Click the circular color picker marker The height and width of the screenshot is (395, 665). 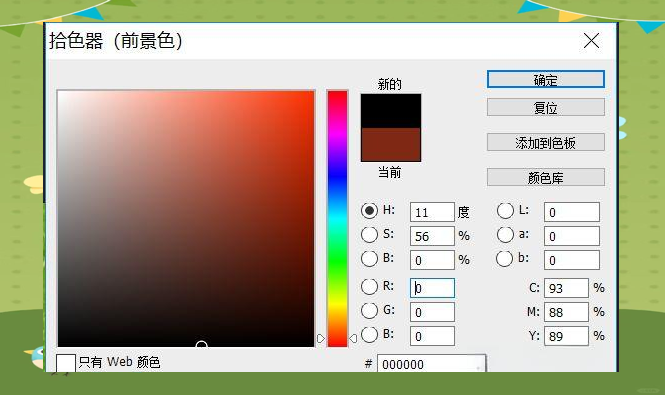[201, 345]
